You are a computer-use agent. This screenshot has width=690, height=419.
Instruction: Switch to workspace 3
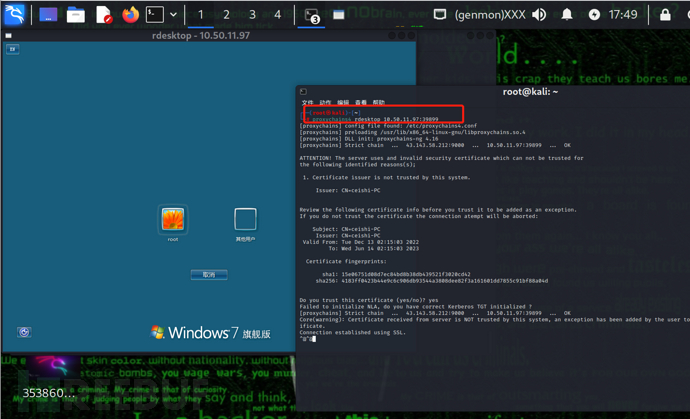(252, 15)
